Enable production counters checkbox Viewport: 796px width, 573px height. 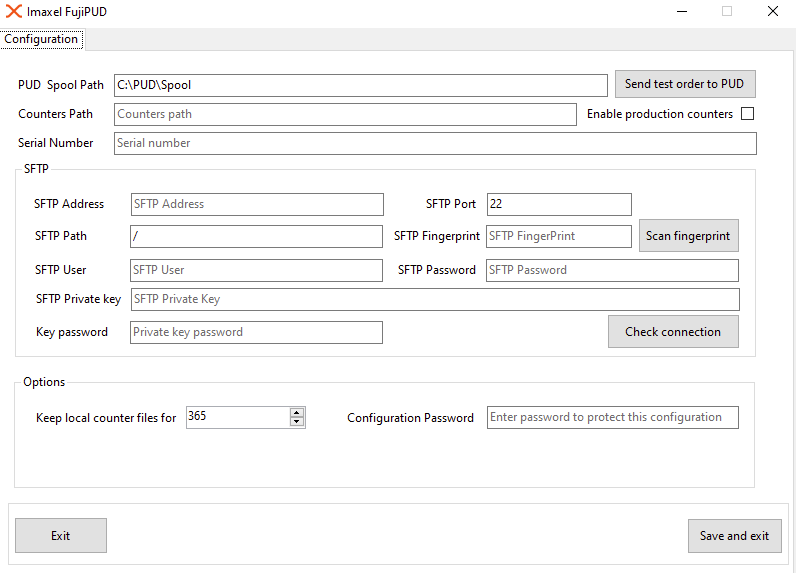coord(747,114)
